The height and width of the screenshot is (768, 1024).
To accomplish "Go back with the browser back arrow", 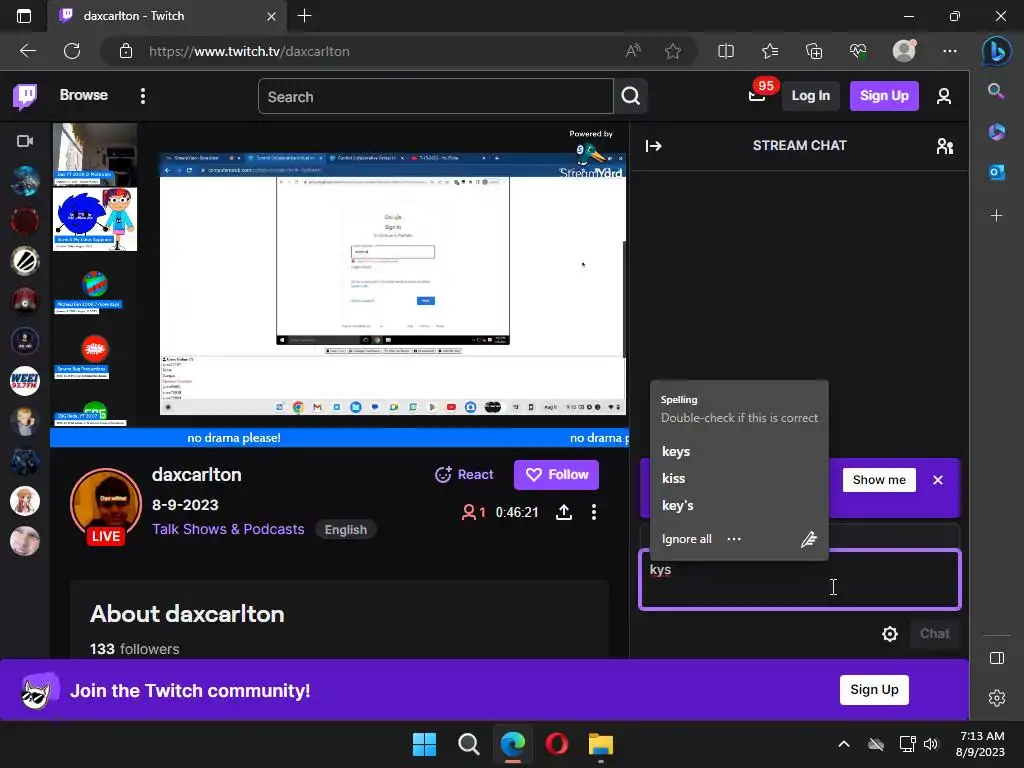I will [x=28, y=51].
